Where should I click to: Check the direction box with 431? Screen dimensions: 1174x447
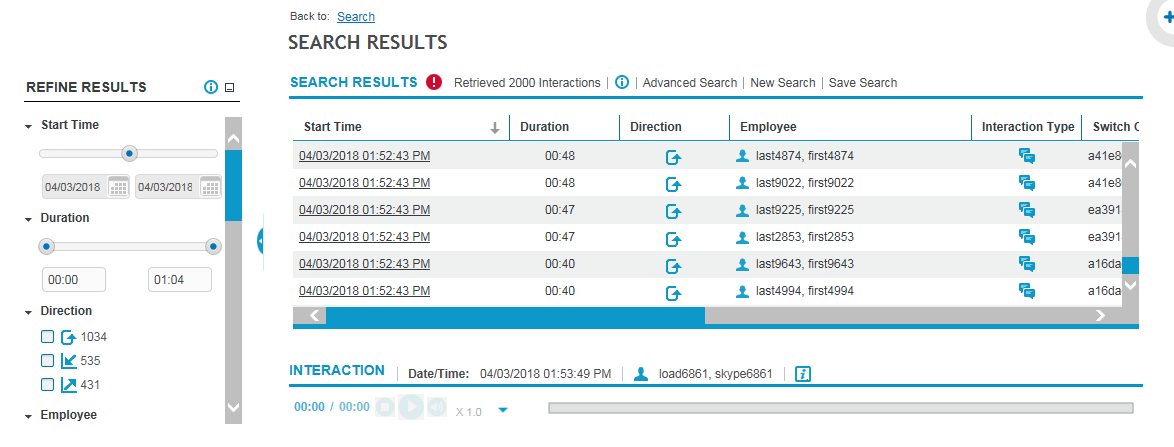[x=47, y=385]
